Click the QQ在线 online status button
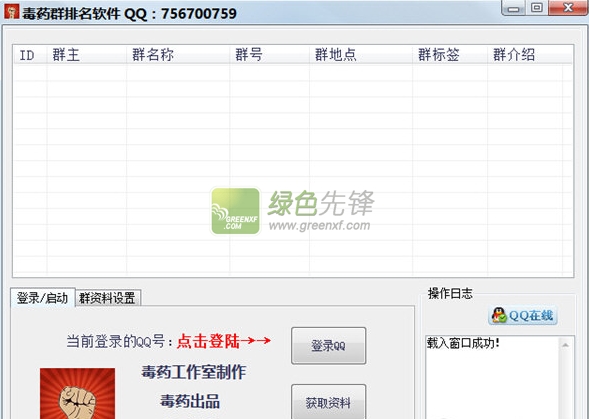Screen dimensions: 589x419 (x=523, y=315)
